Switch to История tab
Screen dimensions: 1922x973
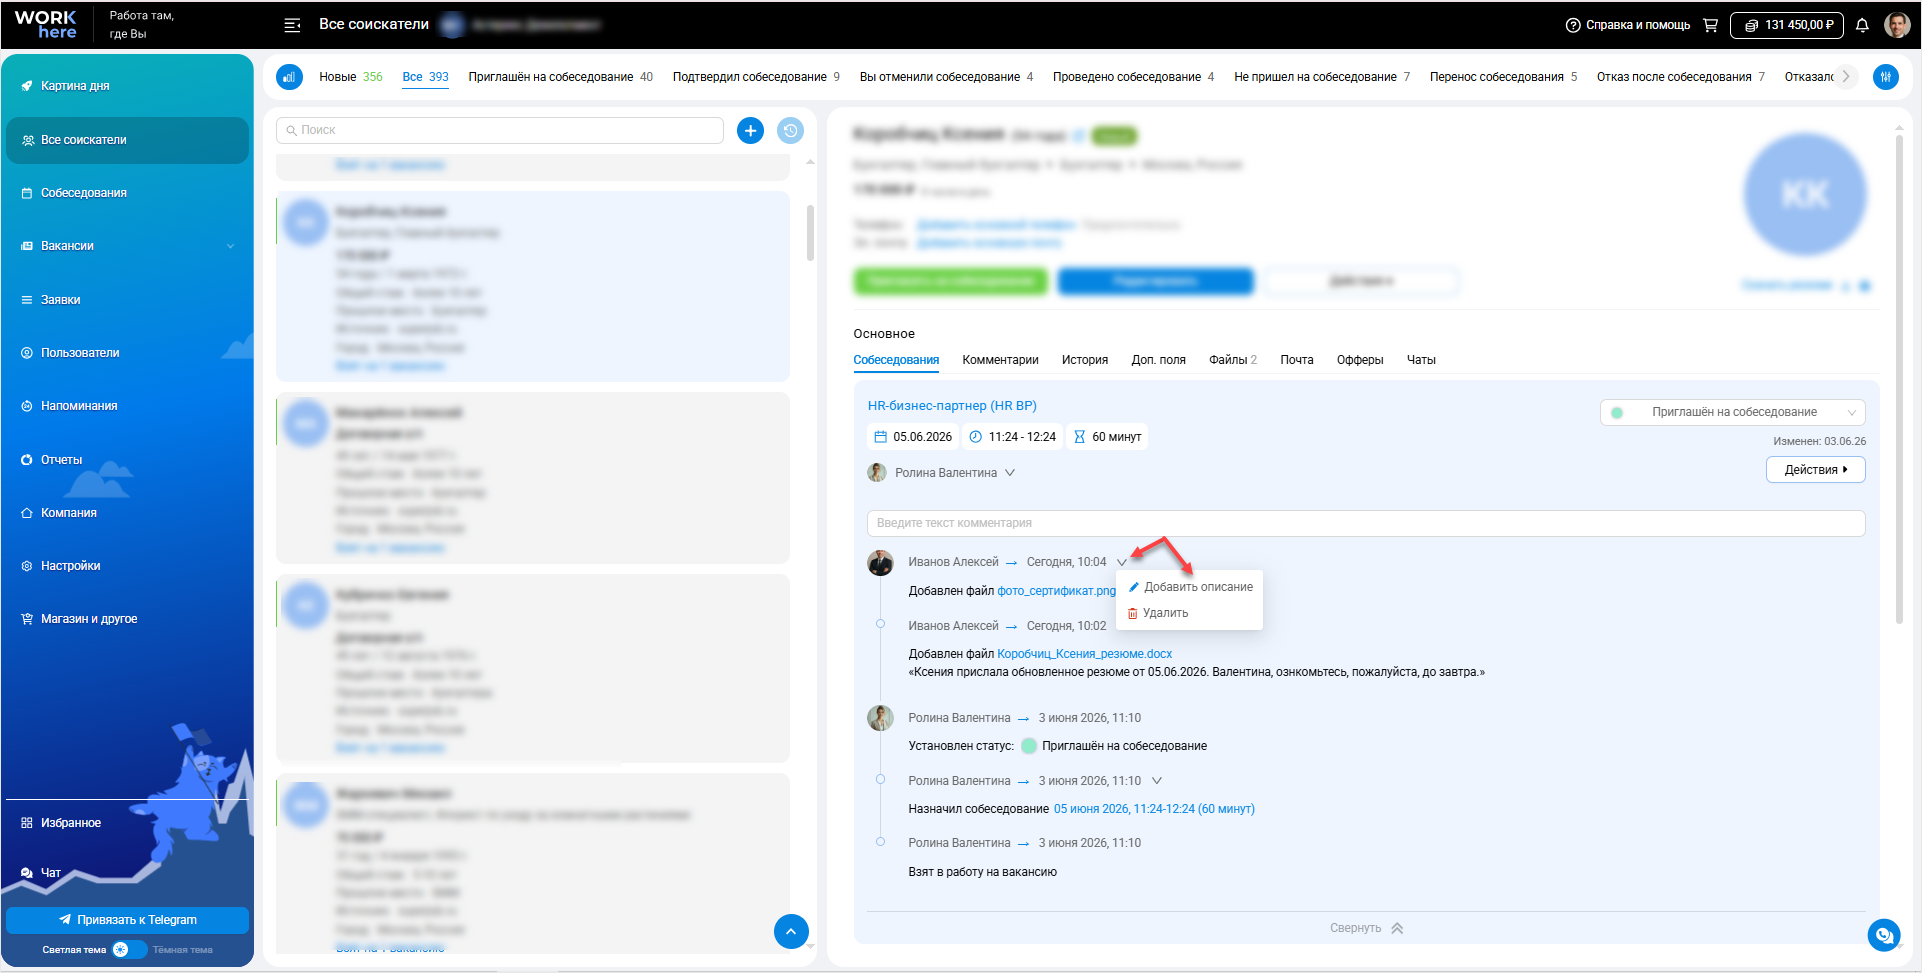point(1085,360)
